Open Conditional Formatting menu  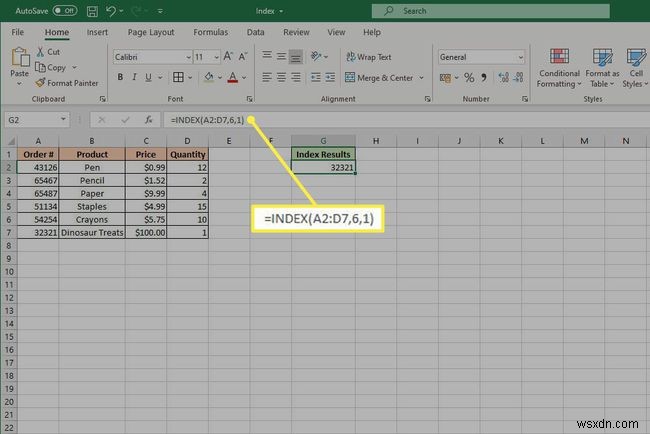coord(559,68)
